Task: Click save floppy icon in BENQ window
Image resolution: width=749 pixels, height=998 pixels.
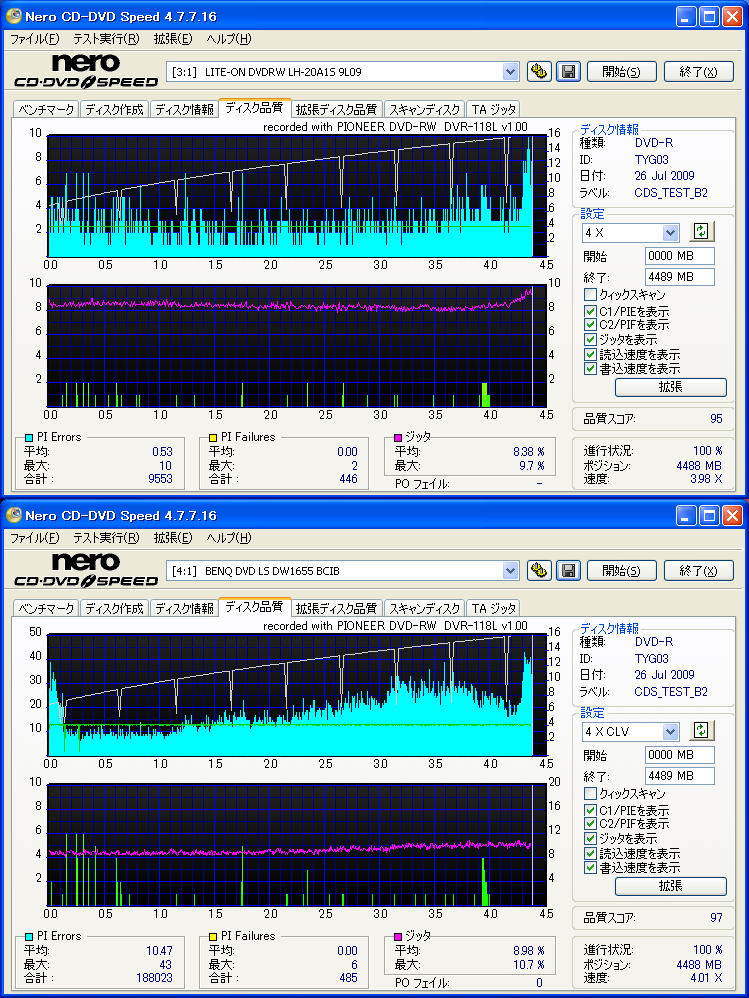Action: coord(569,570)
